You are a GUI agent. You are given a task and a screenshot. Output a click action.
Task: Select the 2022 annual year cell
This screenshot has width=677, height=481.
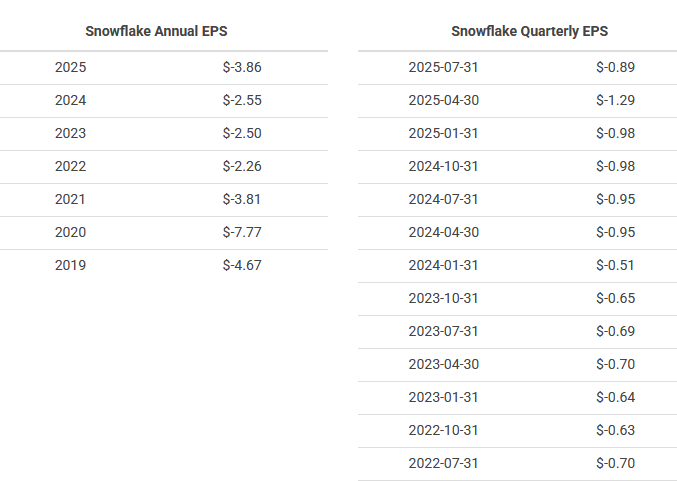click(x=71, y=167)
